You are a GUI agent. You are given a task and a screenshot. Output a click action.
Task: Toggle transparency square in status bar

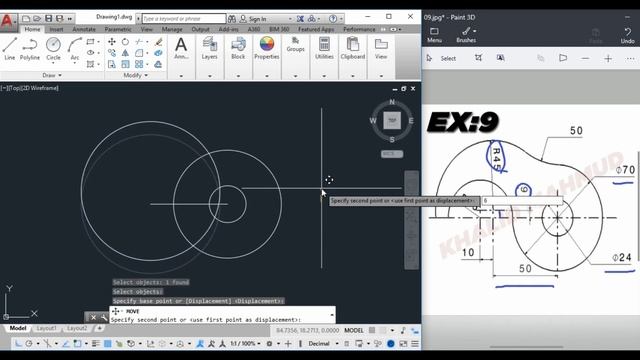108,344
